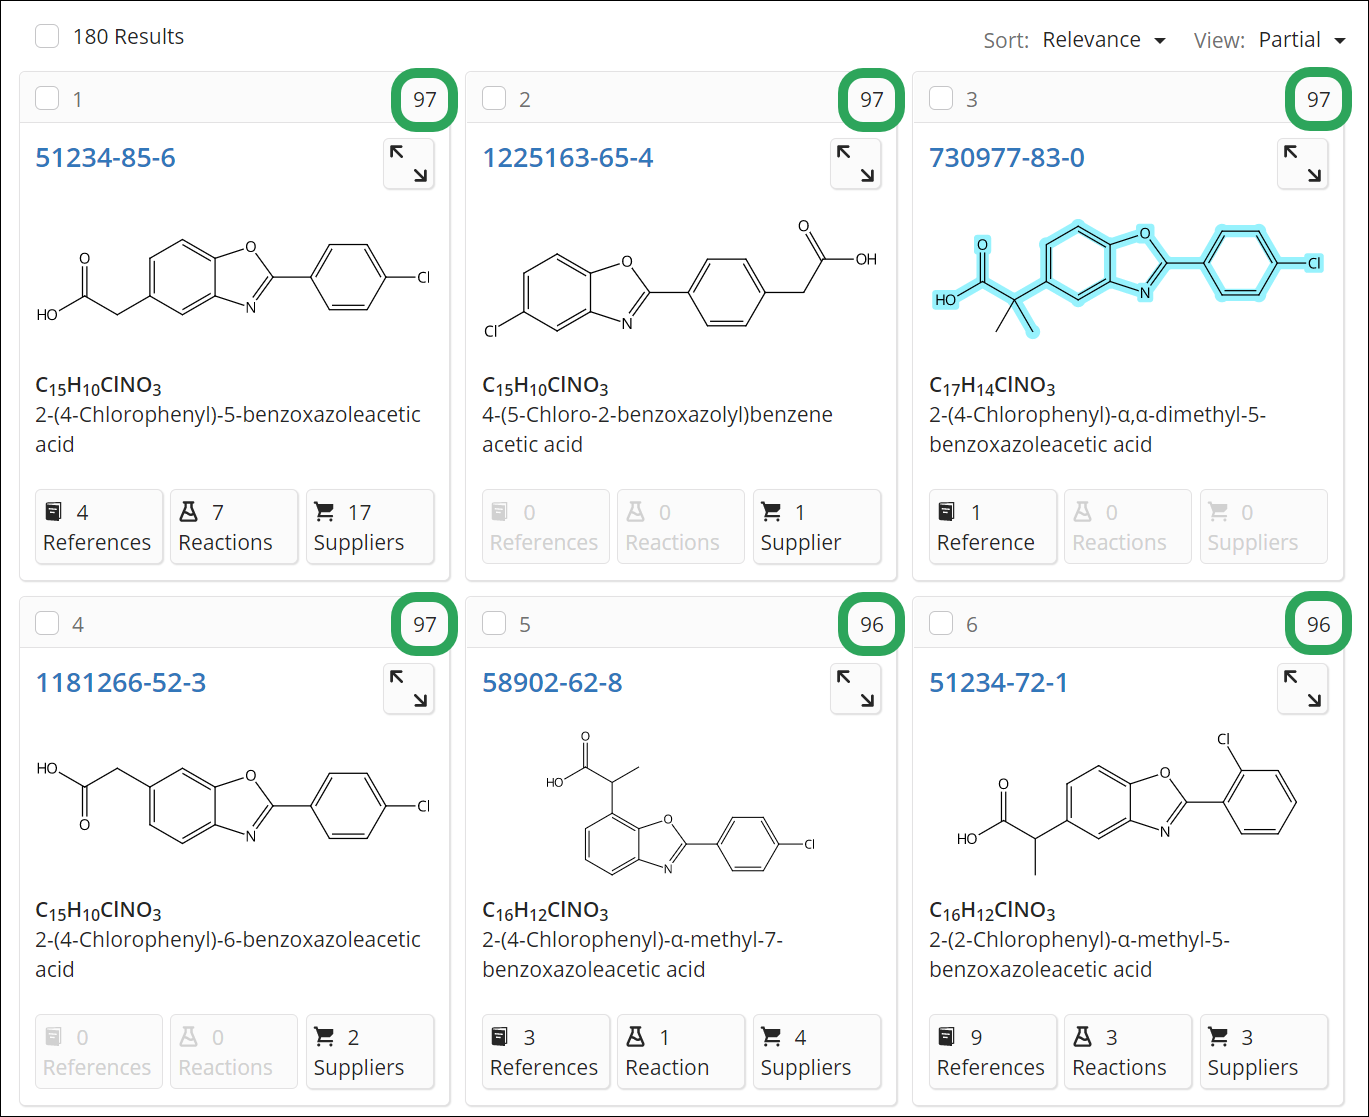View 17 Suppliers for 51234-85-6
Screen dimensions: 1369x1117
(370, 527)
